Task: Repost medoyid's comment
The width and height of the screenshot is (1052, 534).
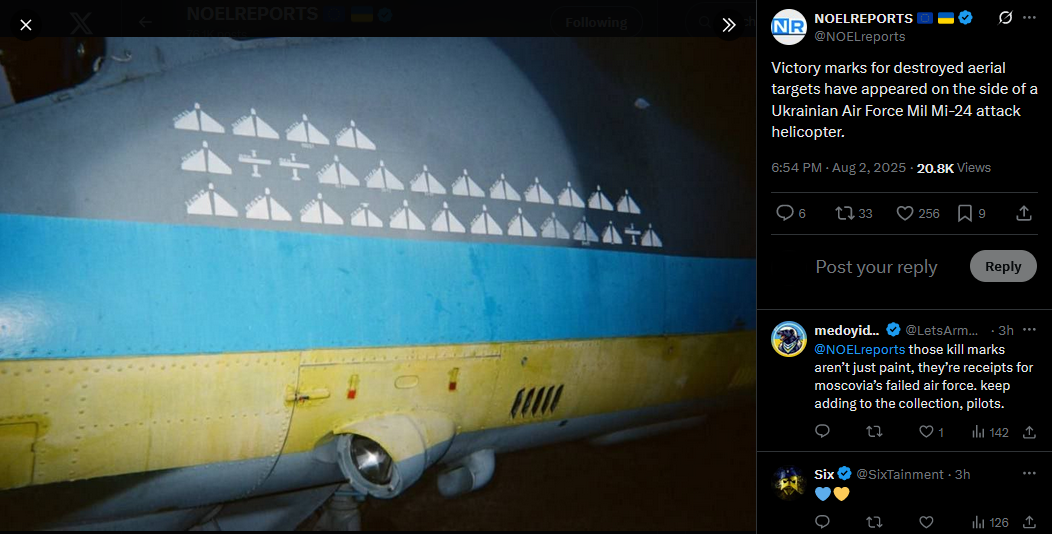Action: tap(874, 432)
